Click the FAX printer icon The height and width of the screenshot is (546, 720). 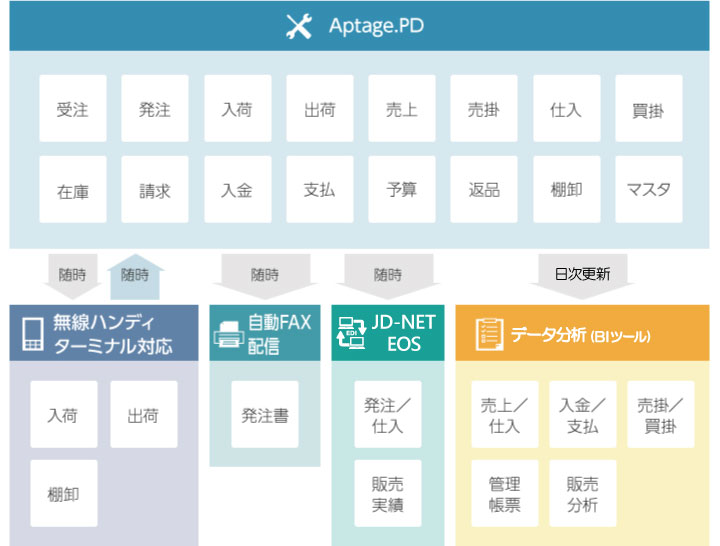(229, 335)
